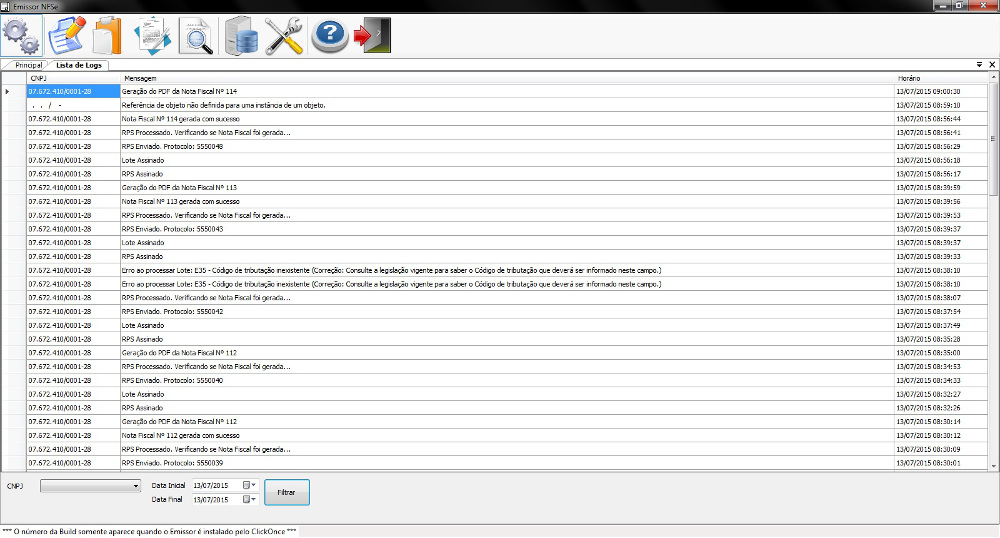Select the Lista de Logs tab
The image size is (1000, 538).
(79, 65)
